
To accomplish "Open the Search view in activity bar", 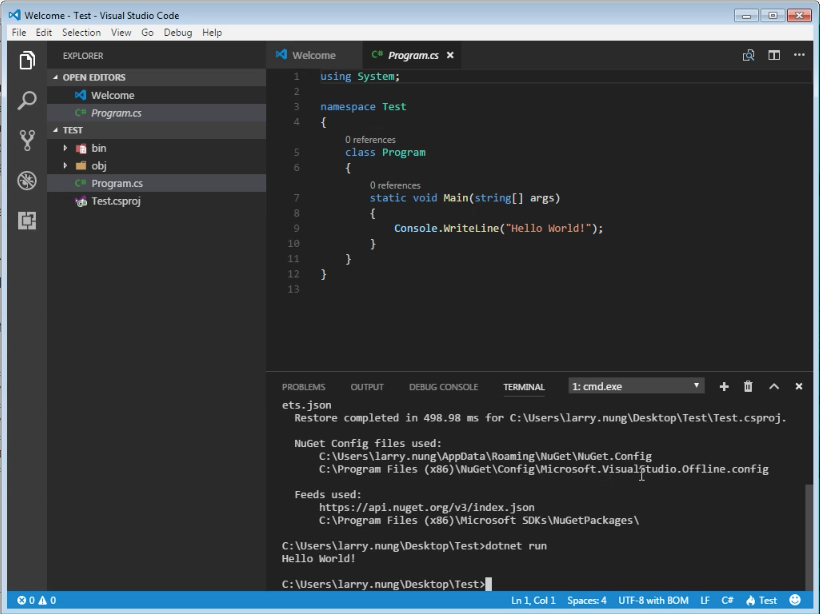I will (27, 100).
